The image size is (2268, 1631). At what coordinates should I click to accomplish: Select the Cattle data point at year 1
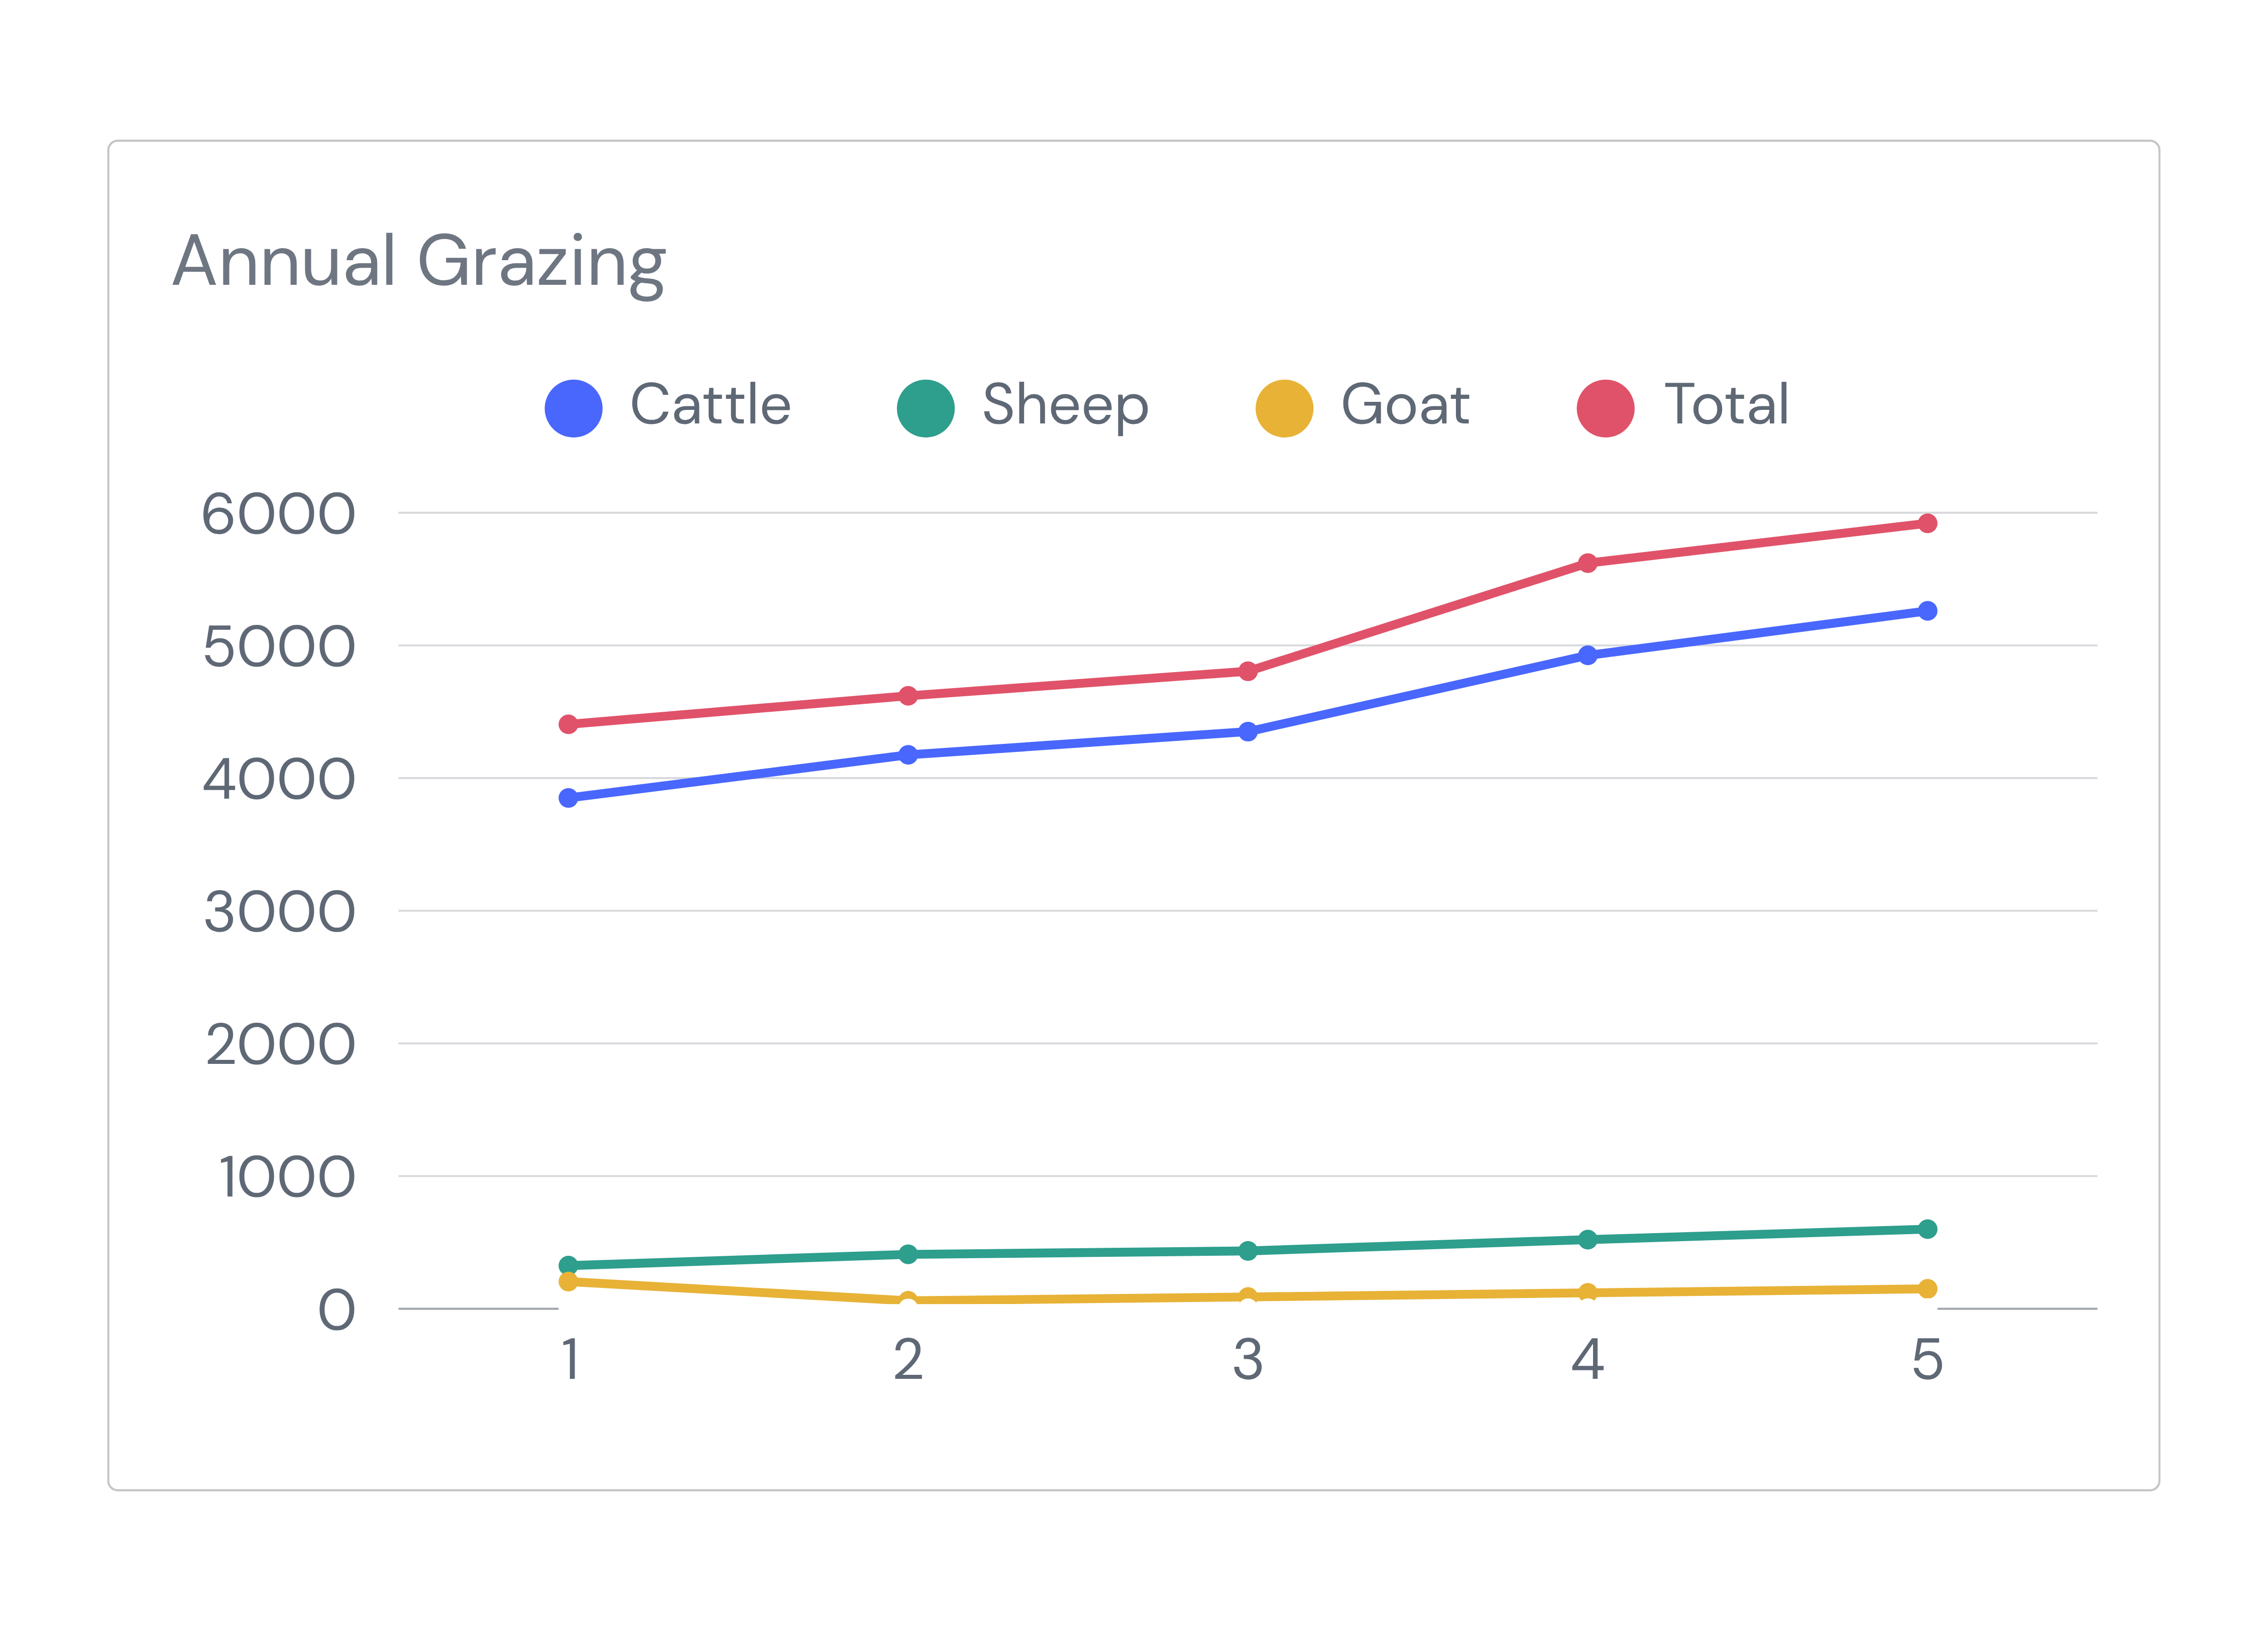[568, 797]
